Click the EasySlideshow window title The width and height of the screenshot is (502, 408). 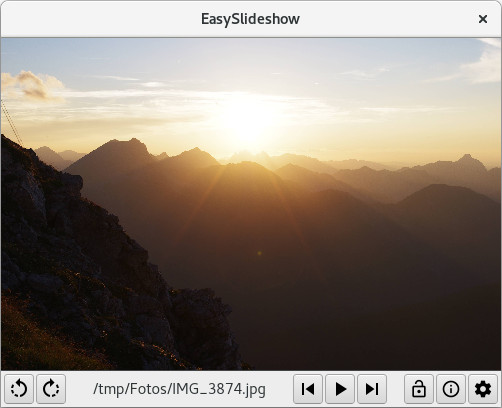[x=250, y=19]
